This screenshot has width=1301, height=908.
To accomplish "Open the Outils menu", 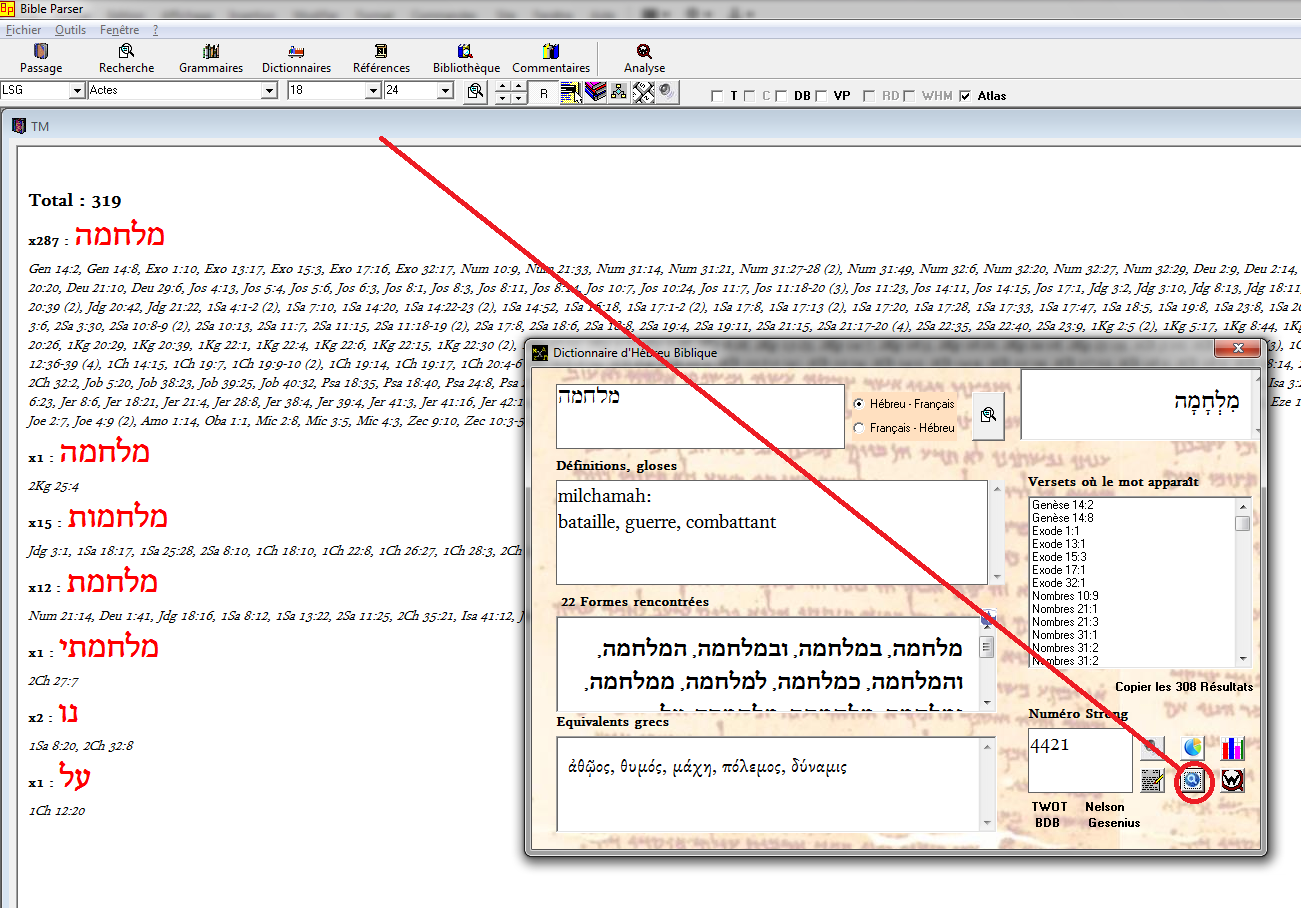I will 70,30.
